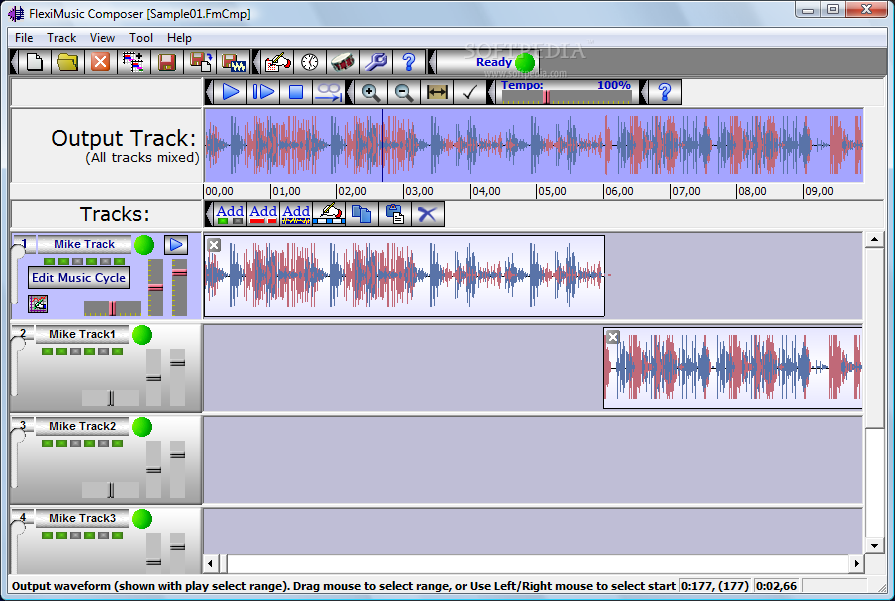
Task: Open the Track menu
Action: 62,38
